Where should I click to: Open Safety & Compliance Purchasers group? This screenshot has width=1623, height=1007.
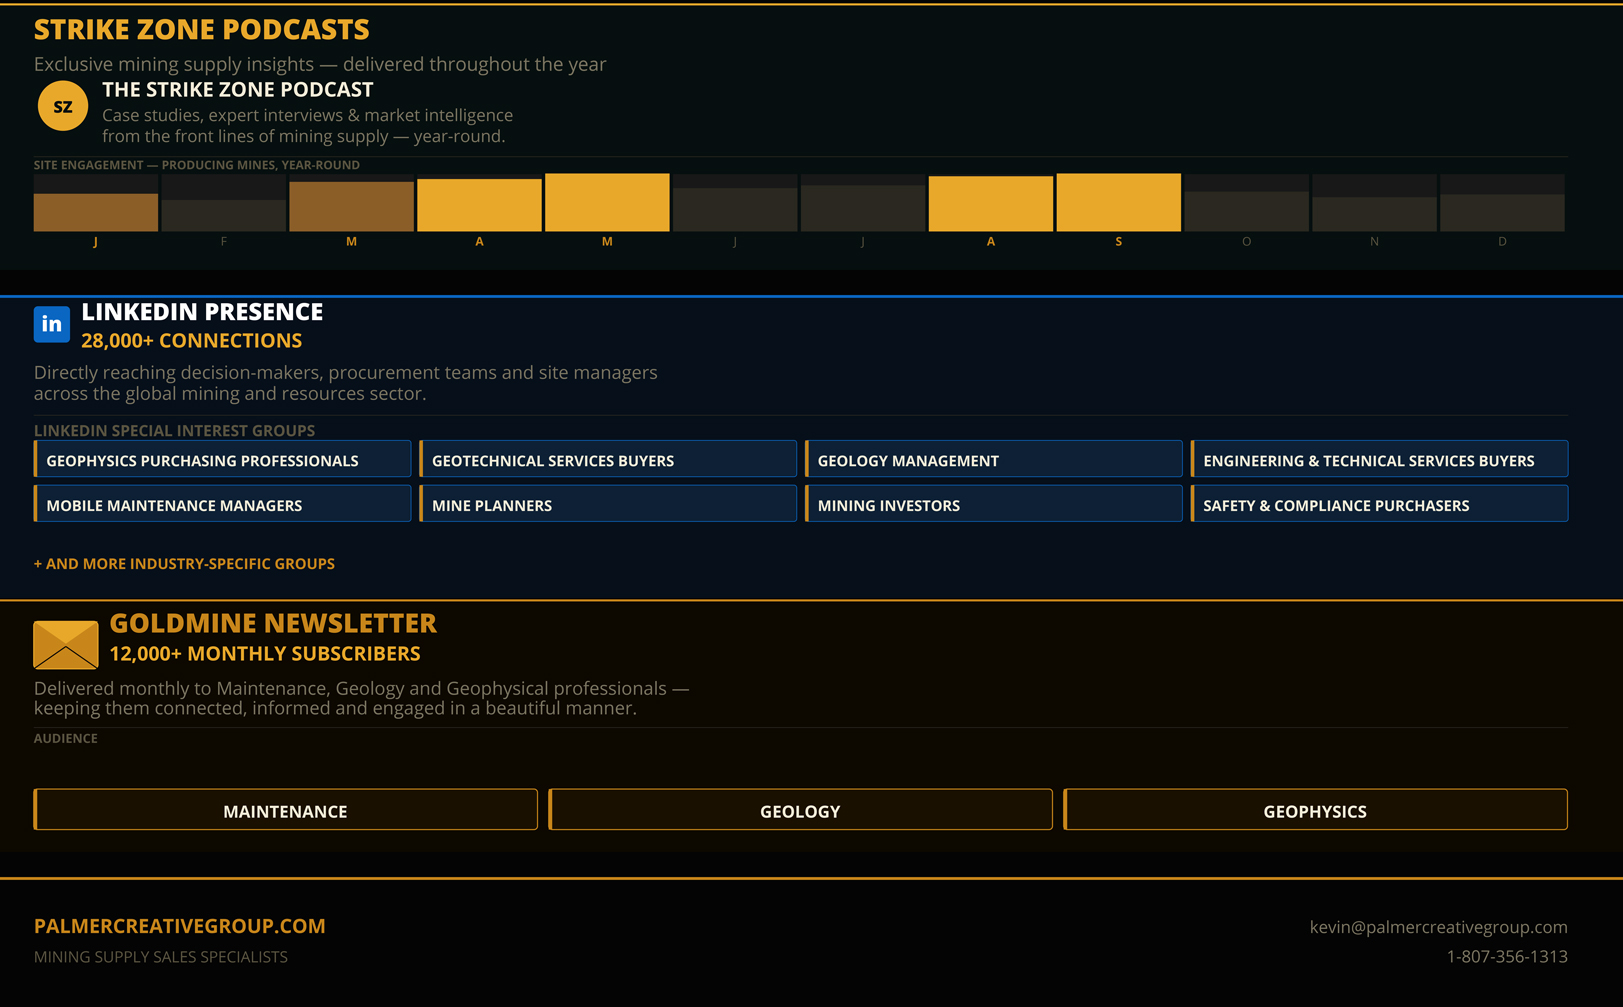click(1379, 505)
